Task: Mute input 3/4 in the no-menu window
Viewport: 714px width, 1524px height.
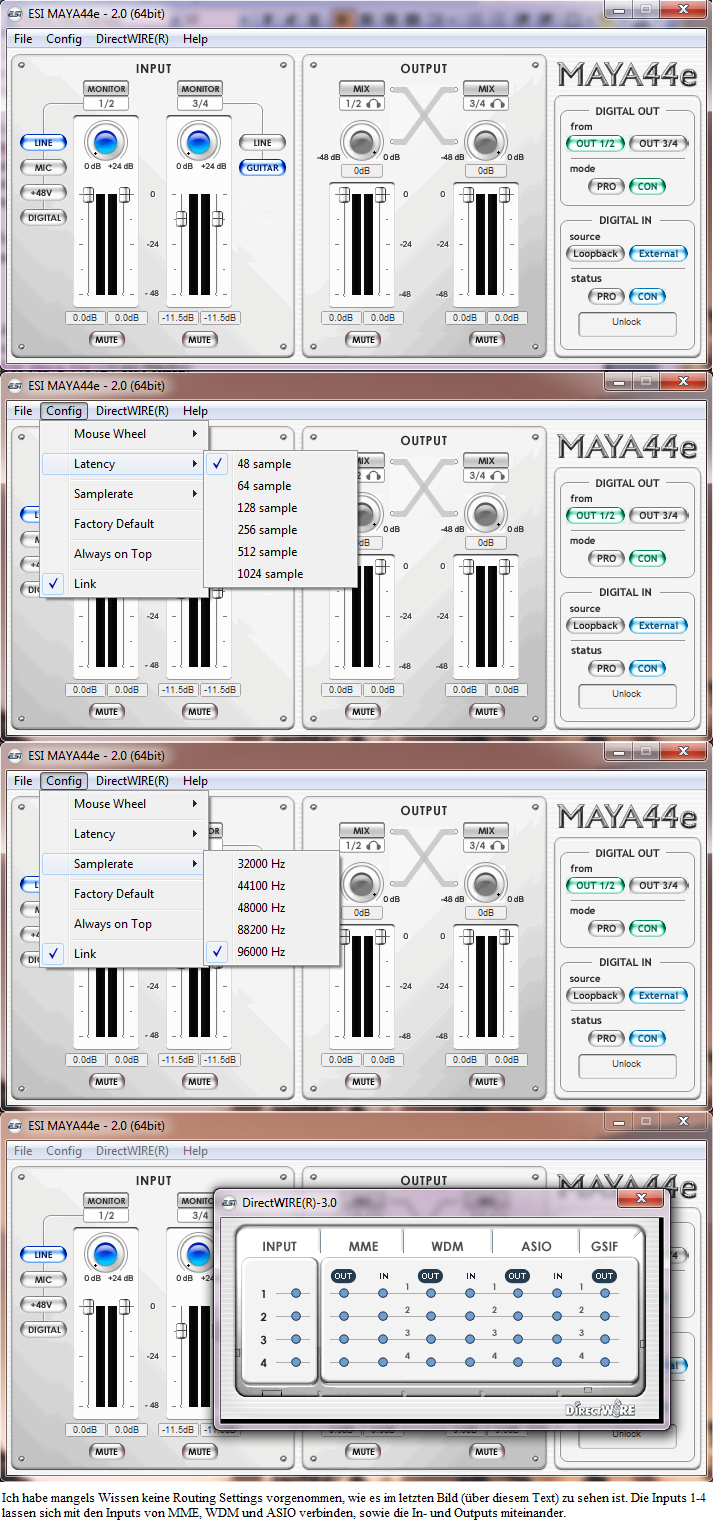Action: click(x=199, y=340)
